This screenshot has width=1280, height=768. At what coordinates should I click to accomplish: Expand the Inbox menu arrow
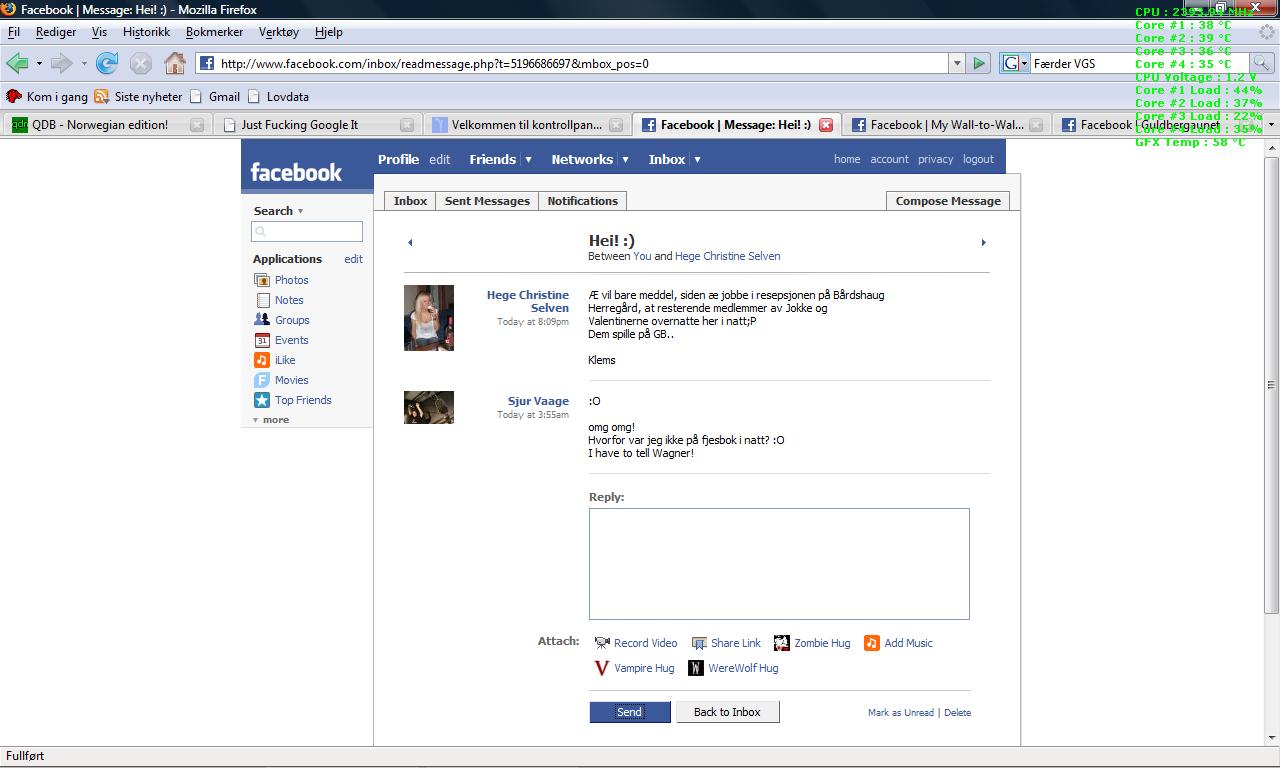tap(697, 160)
